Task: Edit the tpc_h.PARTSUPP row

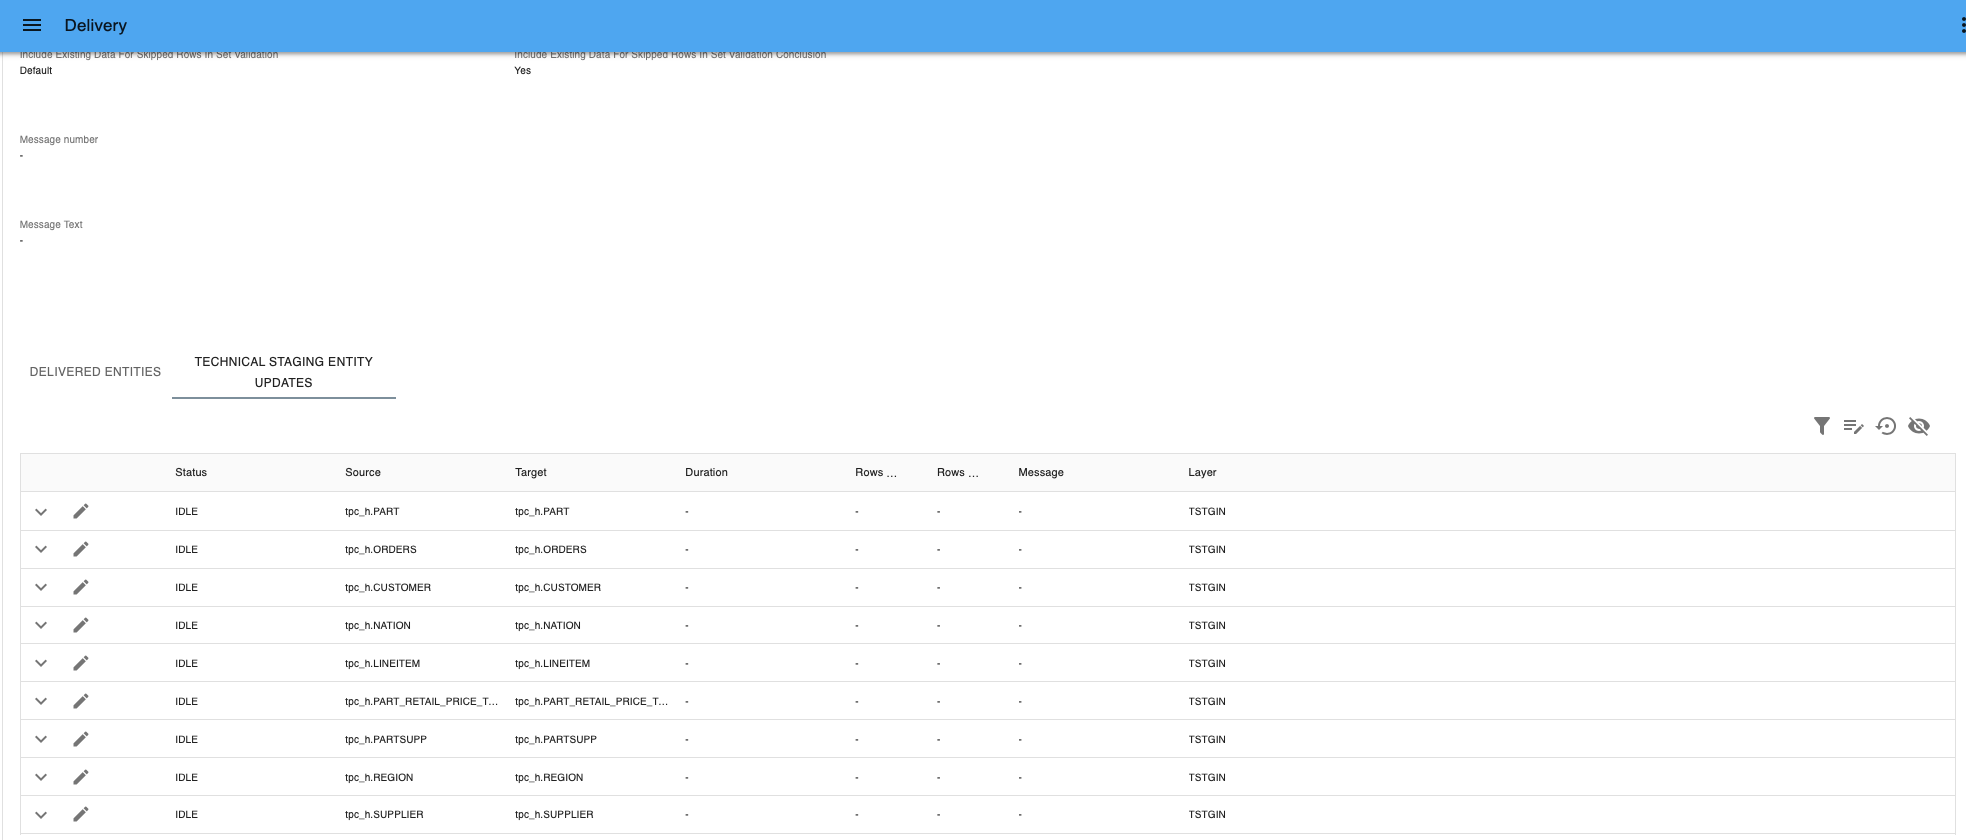Action: pyautogui.click(x=81, y=739)
